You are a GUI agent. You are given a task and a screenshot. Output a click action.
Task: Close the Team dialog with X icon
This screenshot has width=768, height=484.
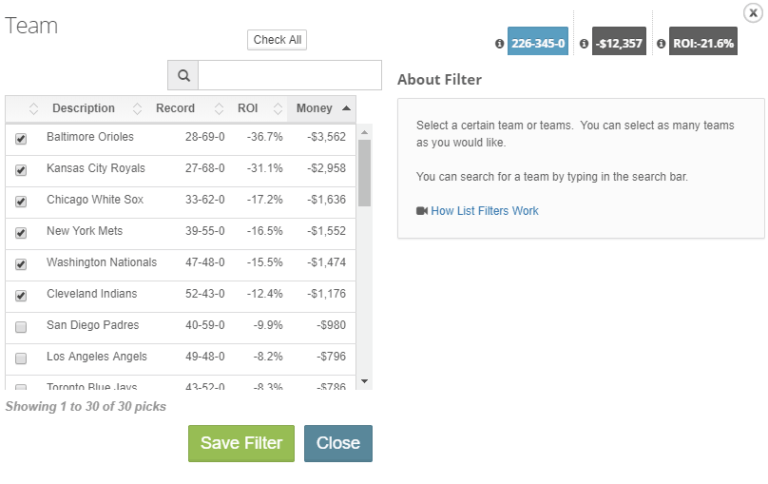coord(753,13)
